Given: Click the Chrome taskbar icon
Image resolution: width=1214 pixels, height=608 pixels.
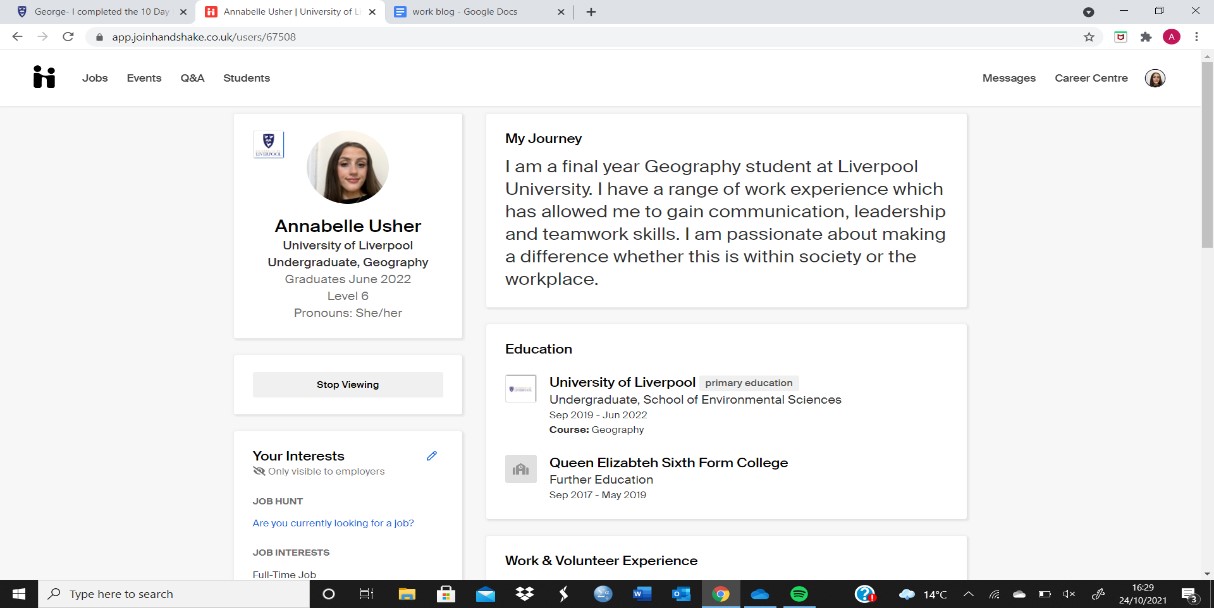Looking at the screenshot, I should tap(720, 594).
